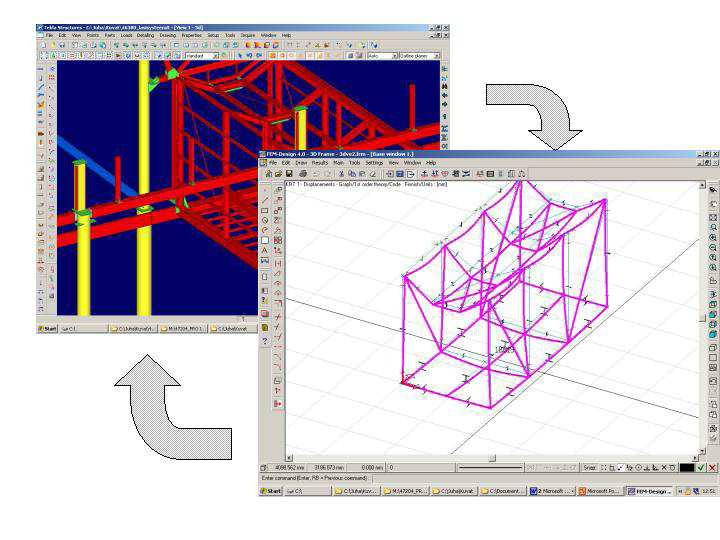
Task: Toggle last snap icon before the black swatch
Action: (673, 467)
